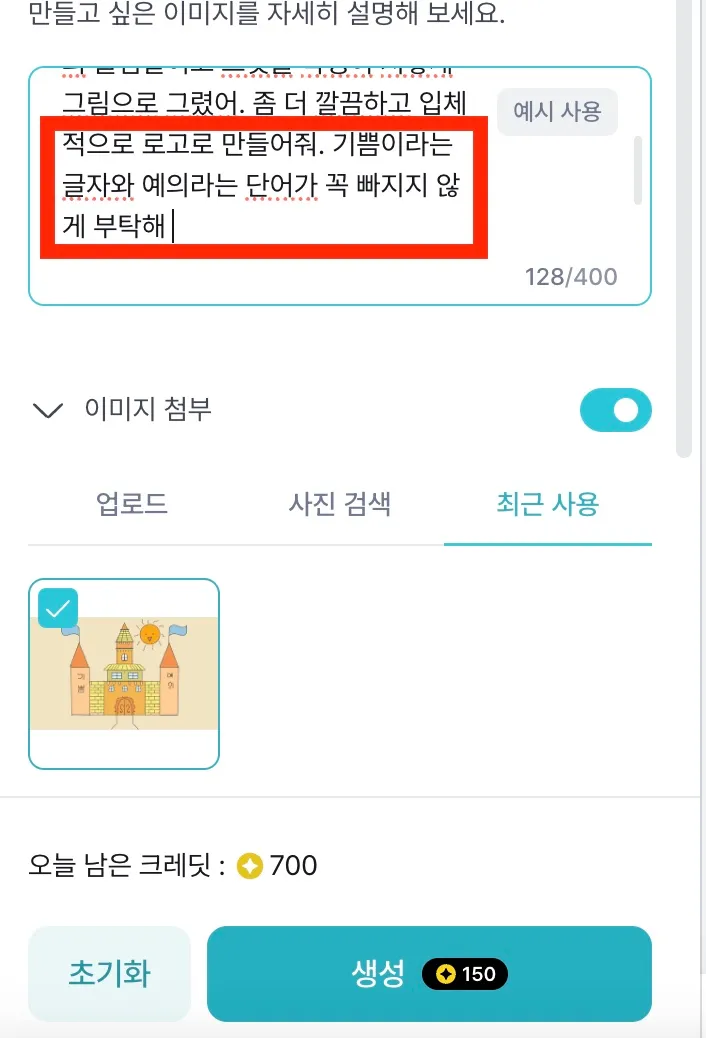Click the 이미지 첨부 section label
The width and height of the screenshot is (706, 1038).
coord(148,408)
